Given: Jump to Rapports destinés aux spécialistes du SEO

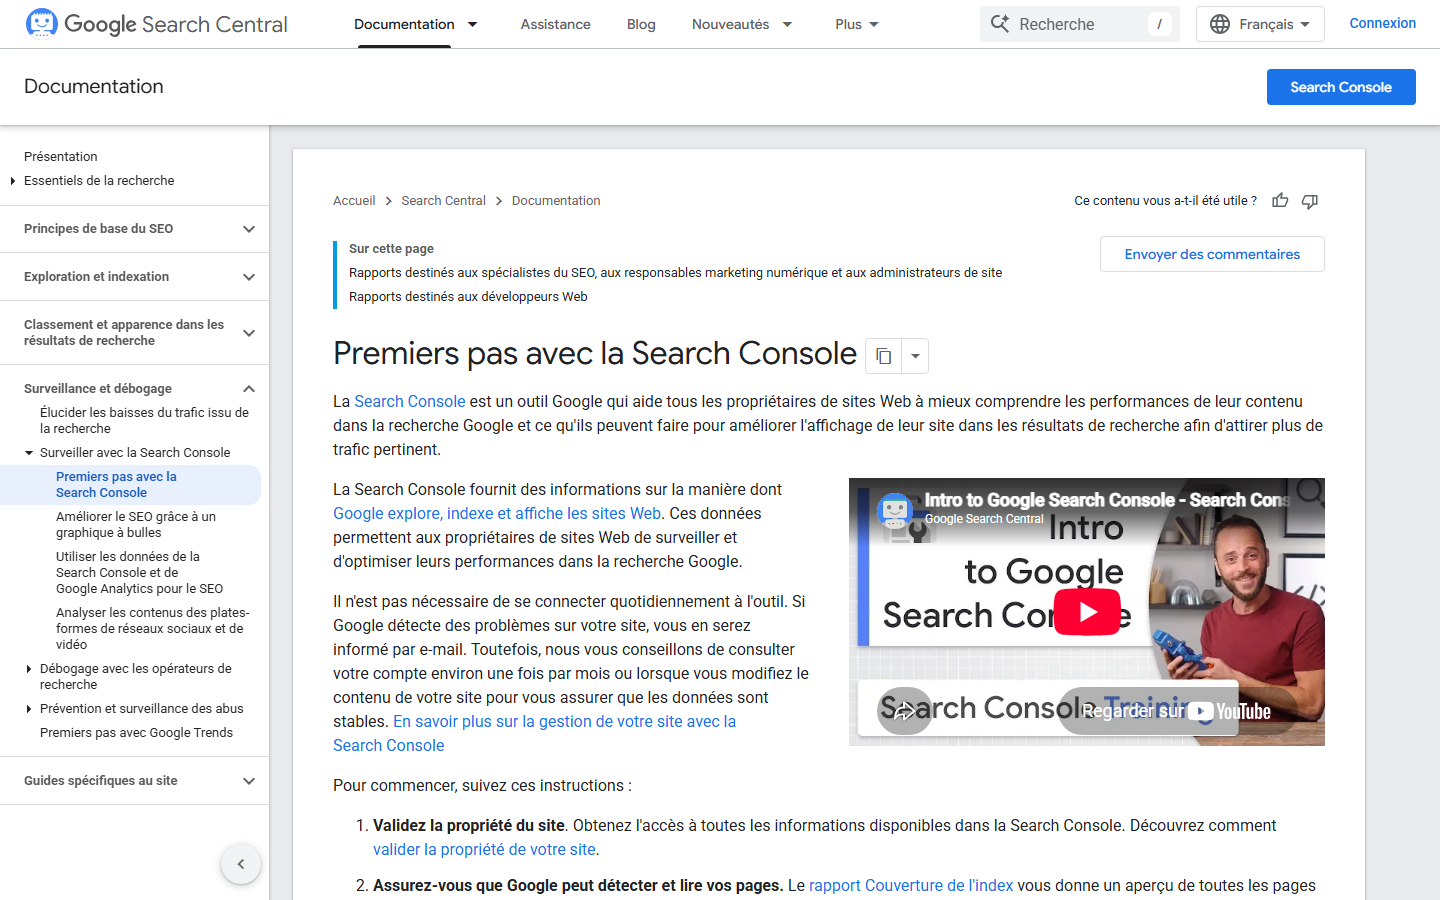Looking at the screenshot, I should tap(675, 273).
